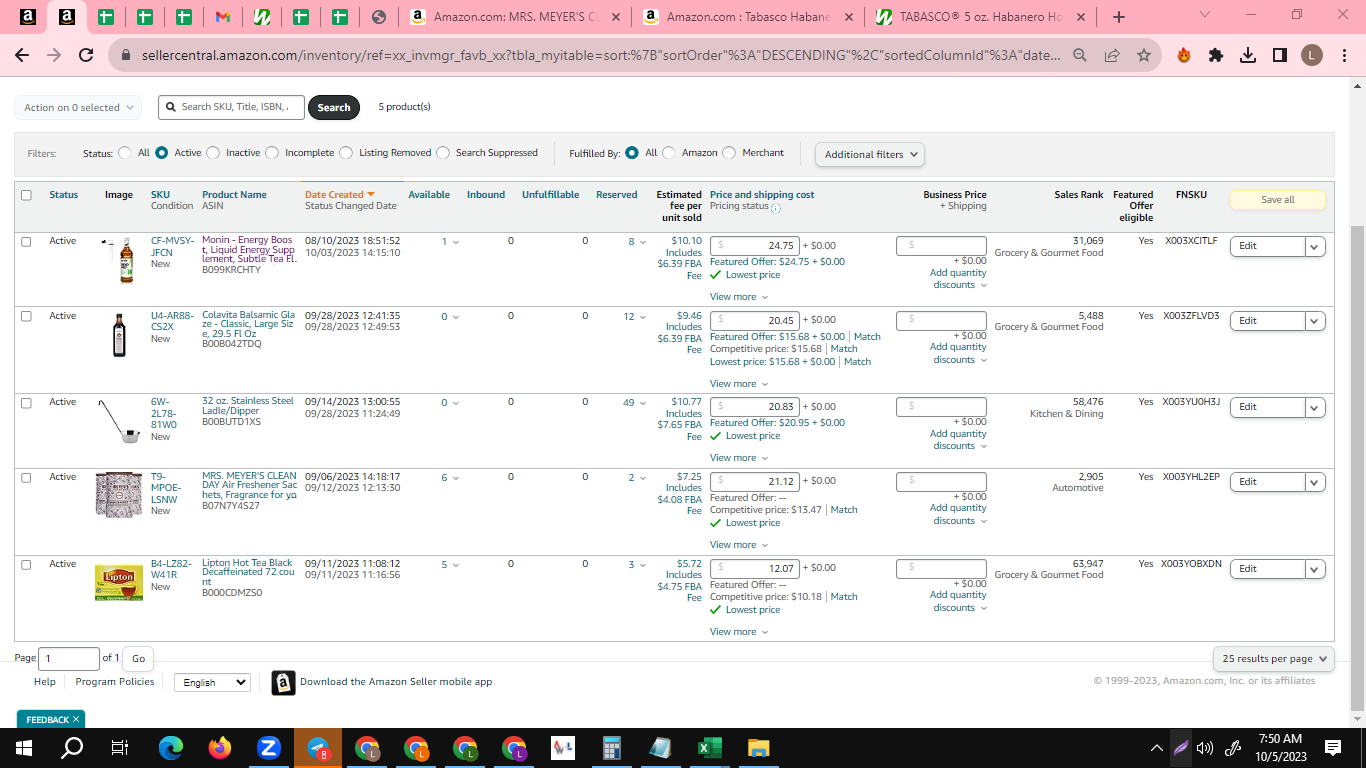Open the Action on 0 selected dropdown
This screenshot has height=768, width=1366.
pos(78,107)
